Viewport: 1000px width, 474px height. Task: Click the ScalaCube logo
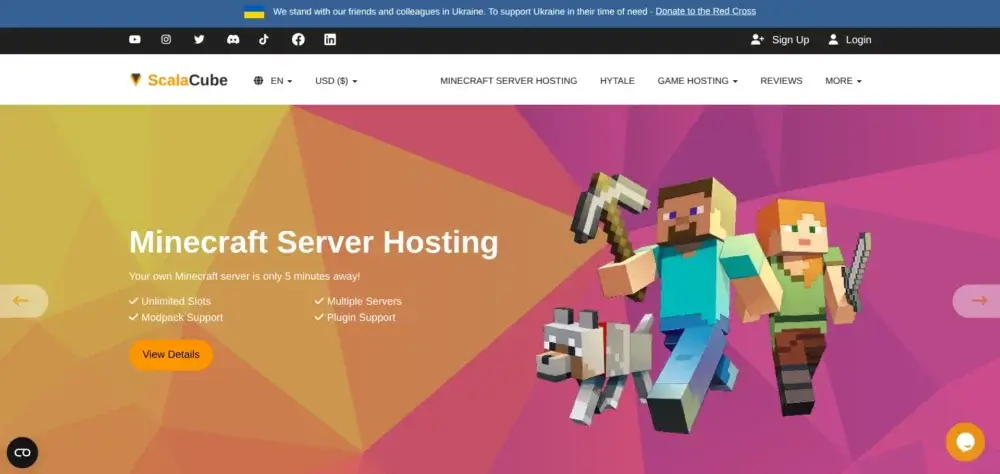179,80
